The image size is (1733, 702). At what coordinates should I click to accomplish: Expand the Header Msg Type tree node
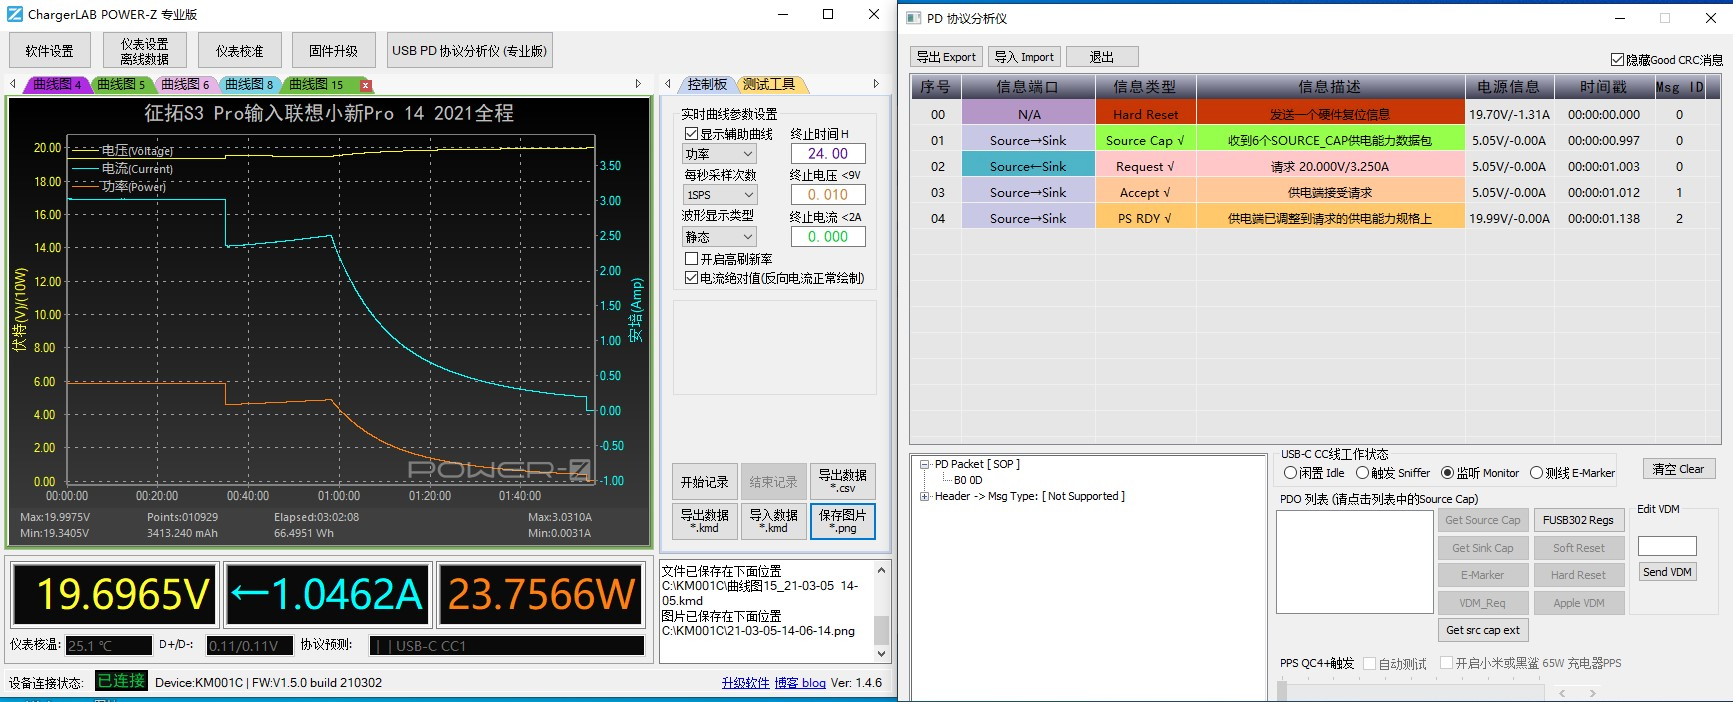click(925, 496)
